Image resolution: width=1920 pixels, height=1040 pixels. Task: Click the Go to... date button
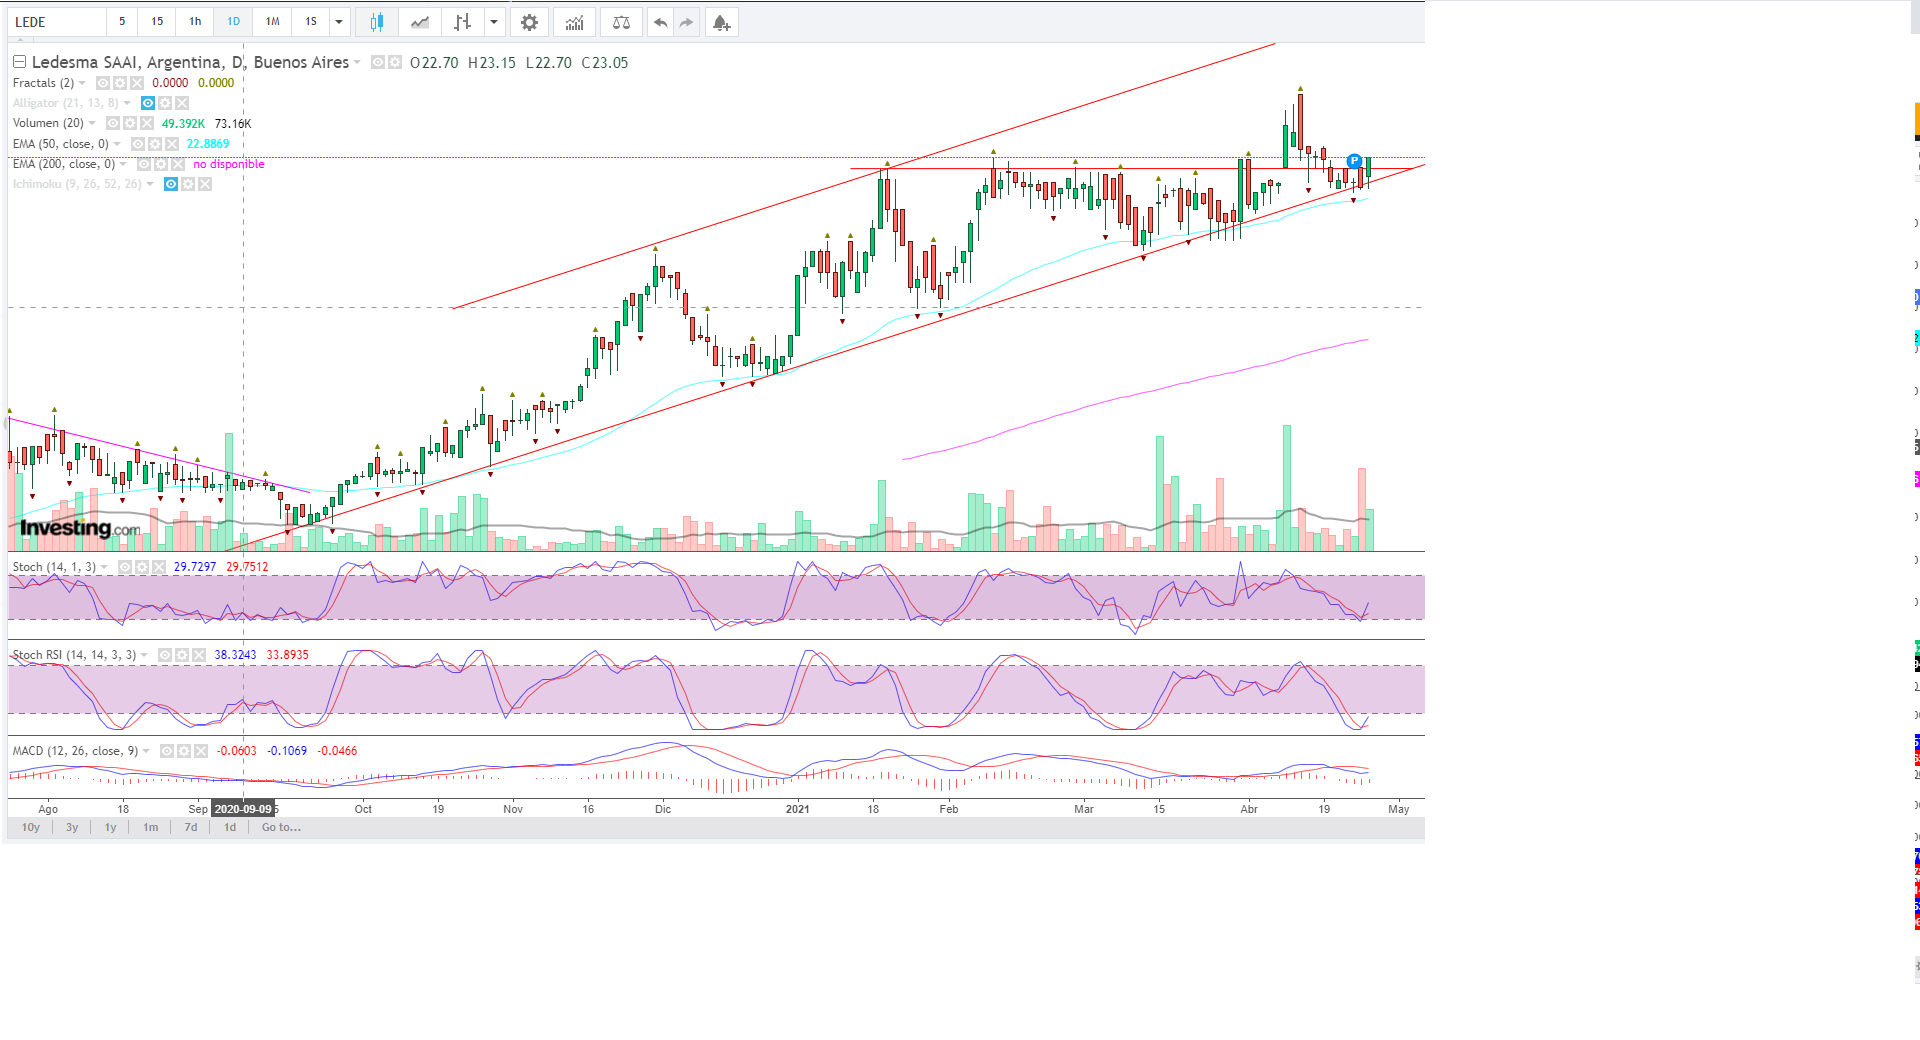click(281, 827)
